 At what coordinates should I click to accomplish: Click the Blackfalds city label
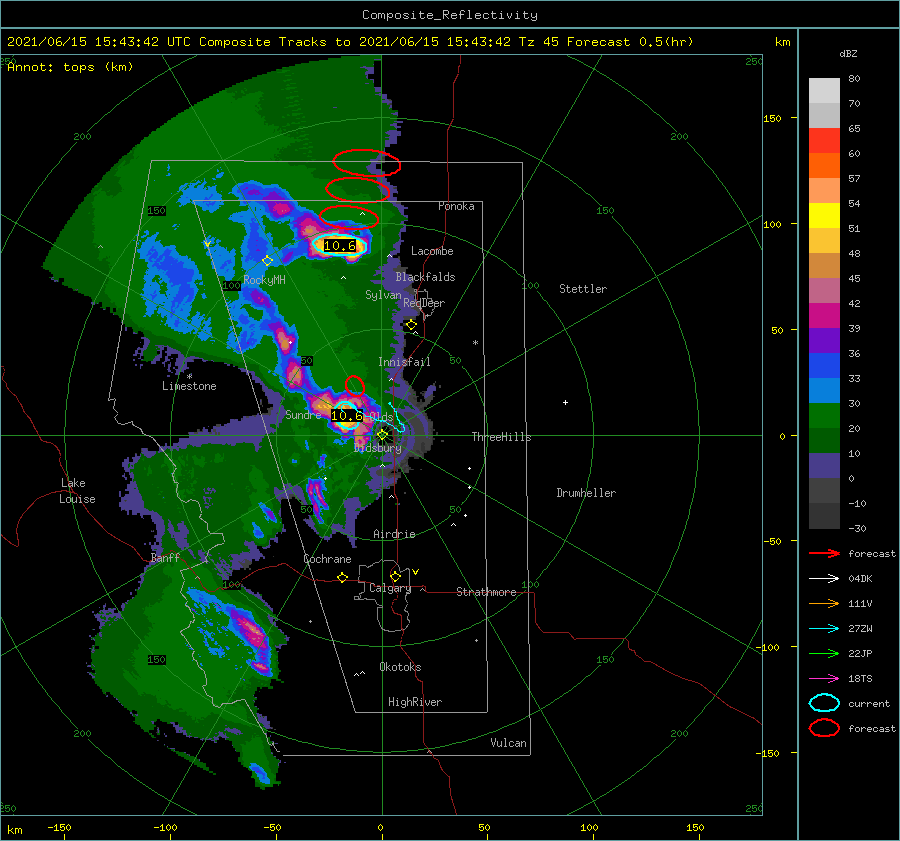[x=425, y=277]
